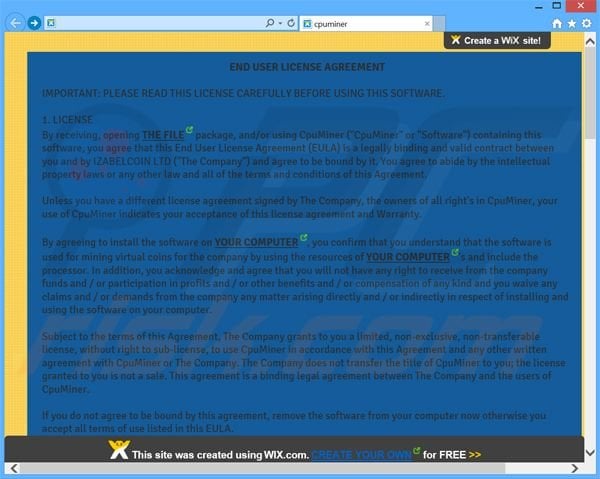Open second YOUR COMPUTER link after 'resources of'
This screenshot has height=479, width=600.
point(408,257)
